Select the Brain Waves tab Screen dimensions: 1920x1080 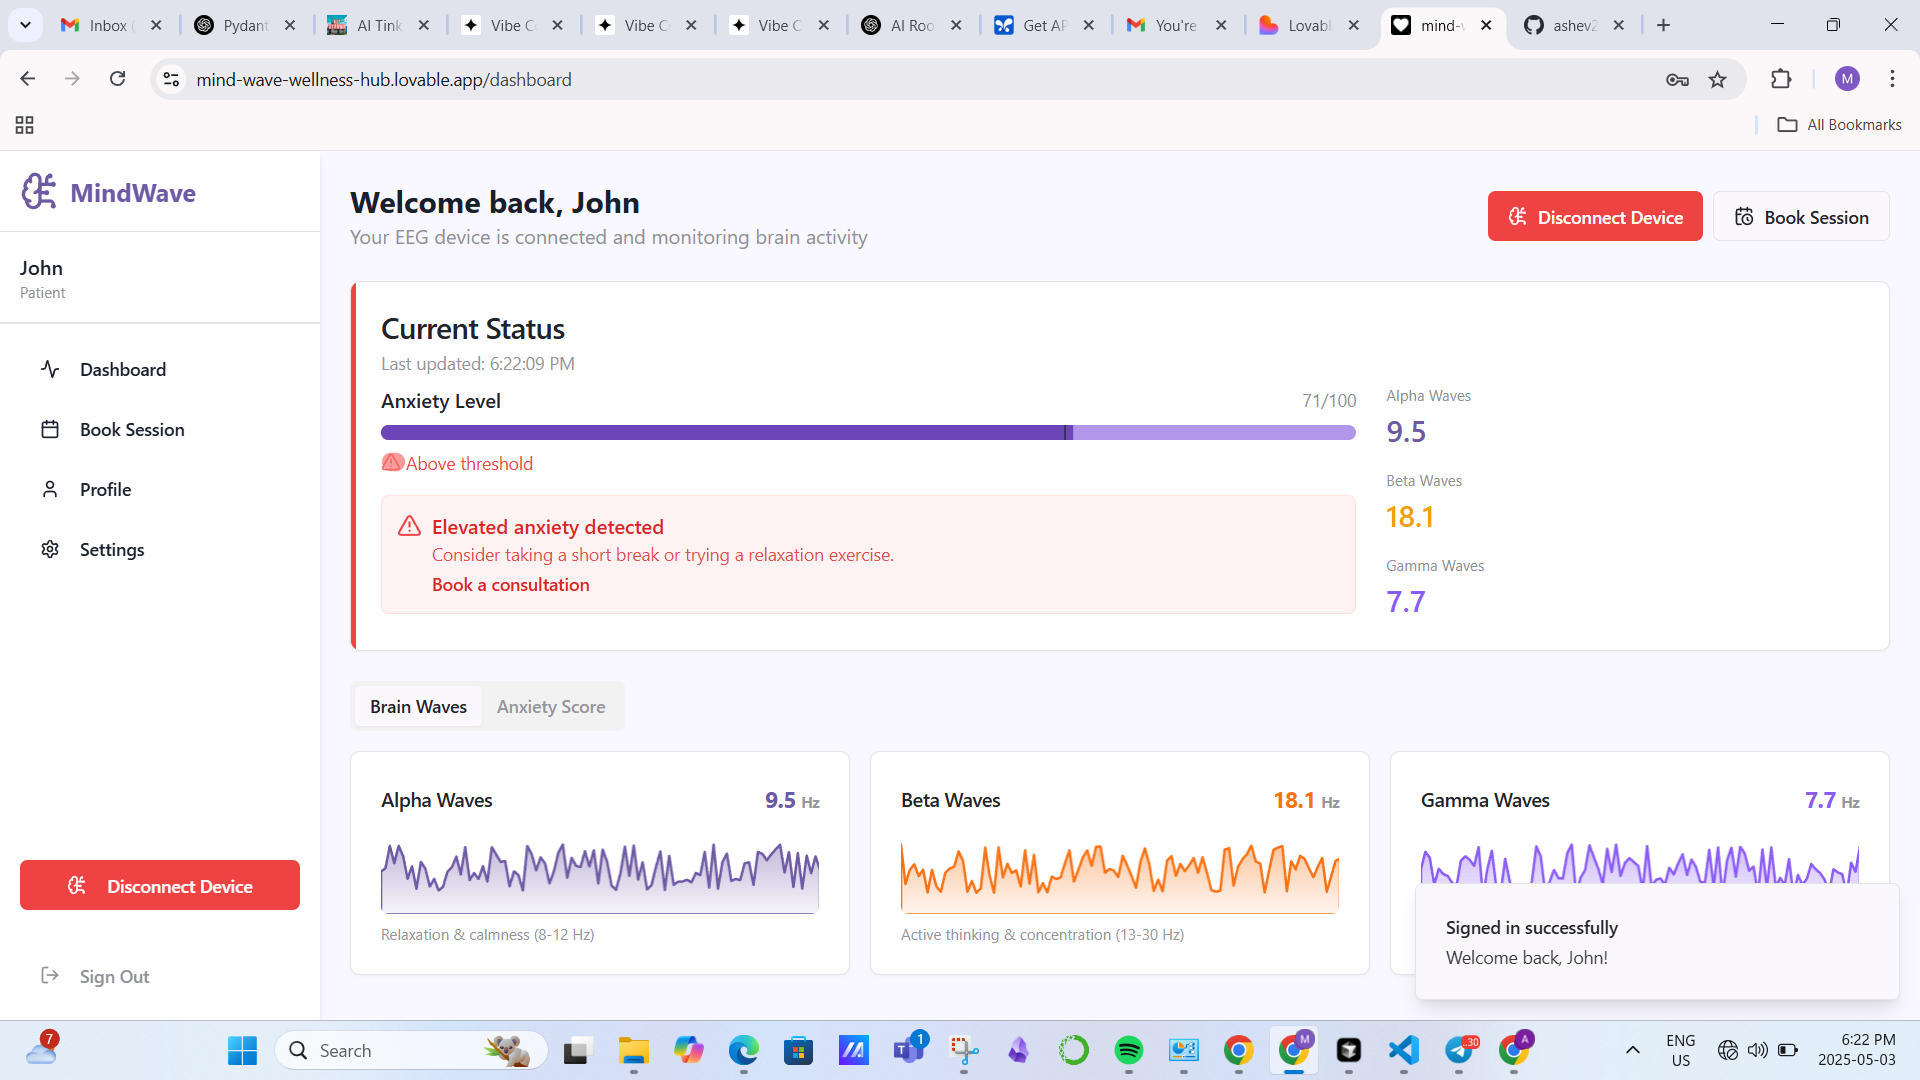[418, 707]
